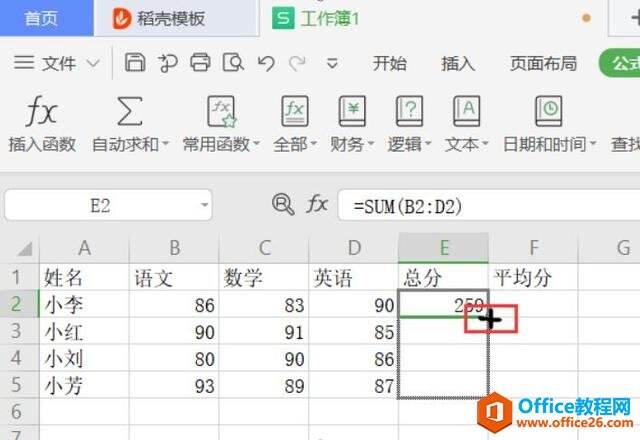The image size is (640, 440).
Task: Open the 插入 ribbon tab
Action: (458, 64)
